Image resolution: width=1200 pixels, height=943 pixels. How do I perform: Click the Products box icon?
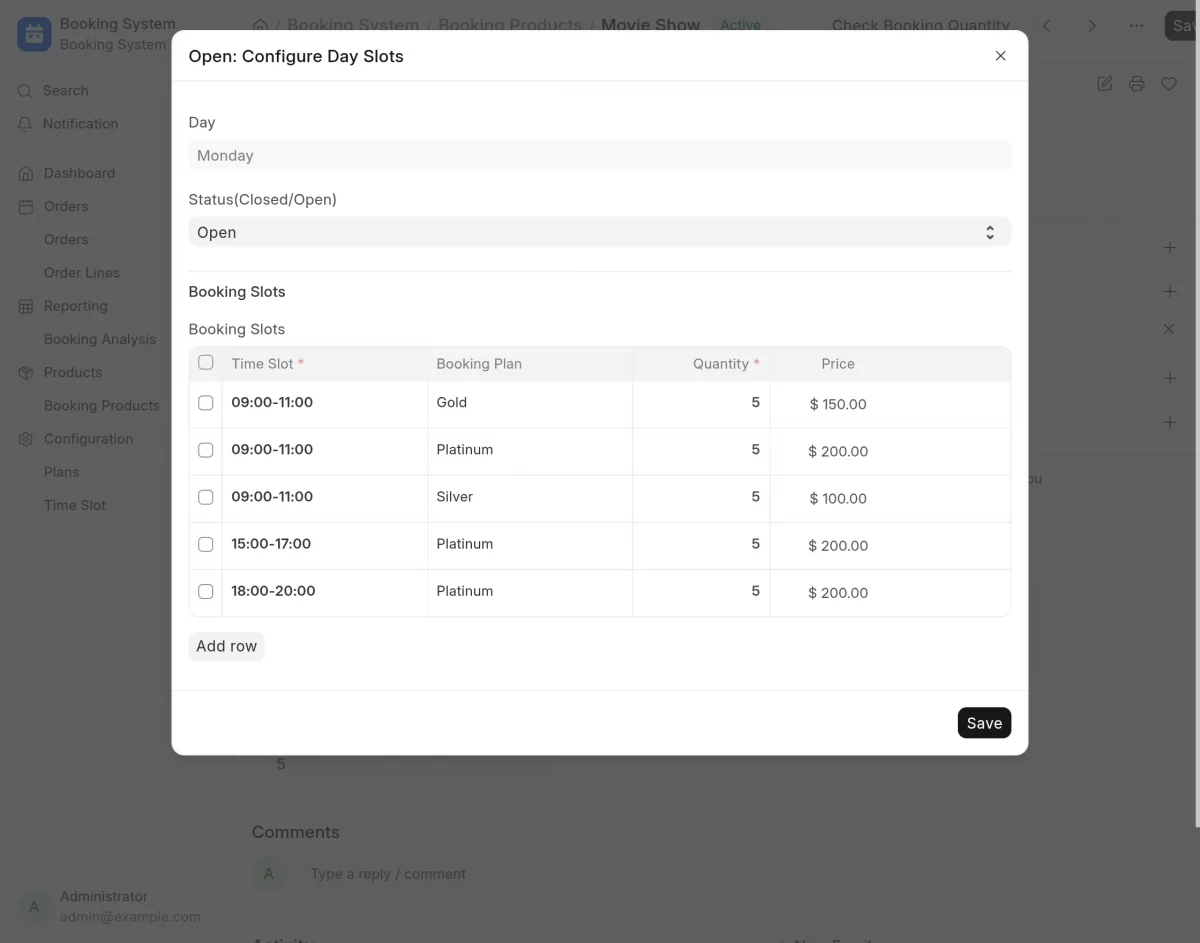click(26, 372)
